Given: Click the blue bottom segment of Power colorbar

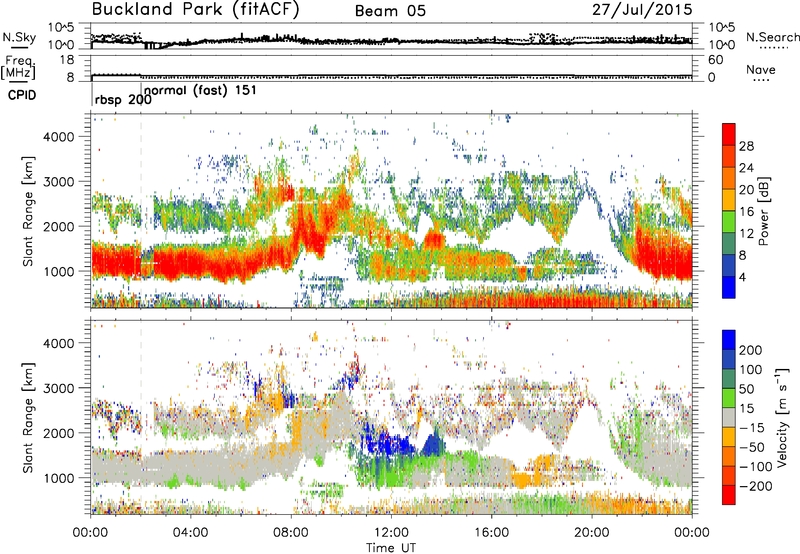Looking at the screenshot, I should tap(729, 287).
